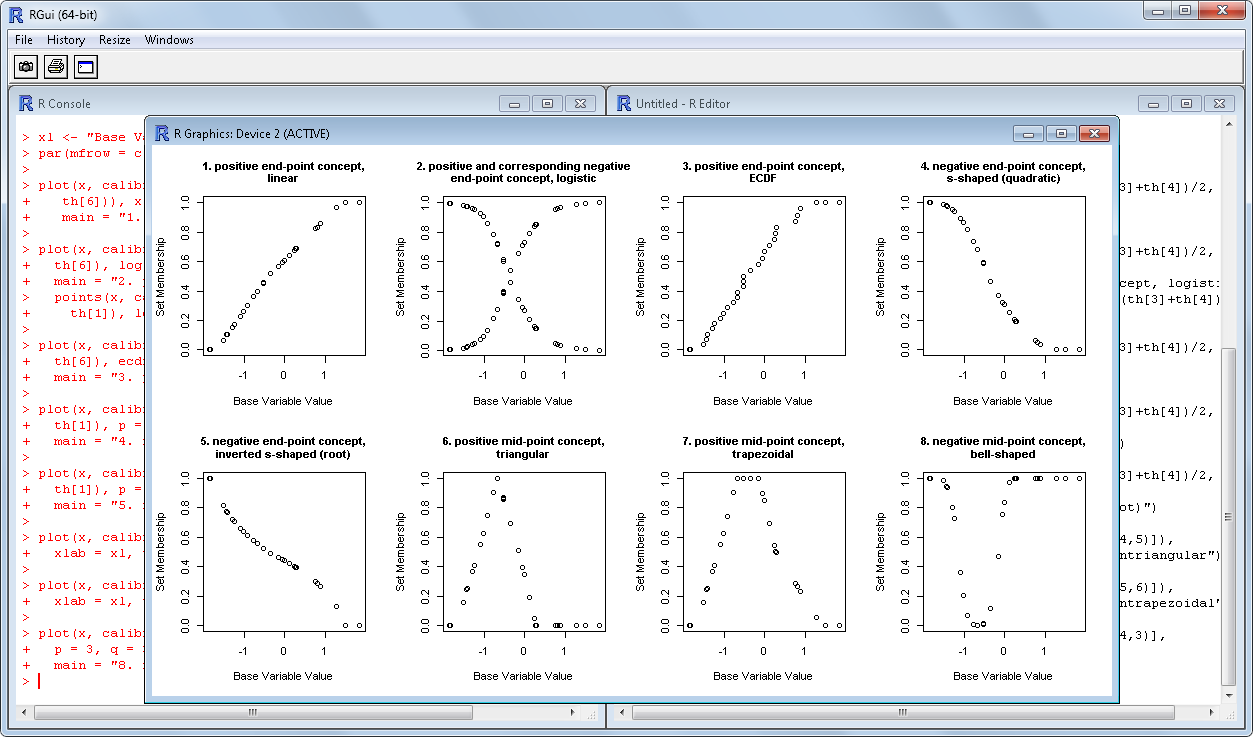Click the R logo in RGui title bar
Viewport: 1253px width, 737px height.
(x=16, y=14)
